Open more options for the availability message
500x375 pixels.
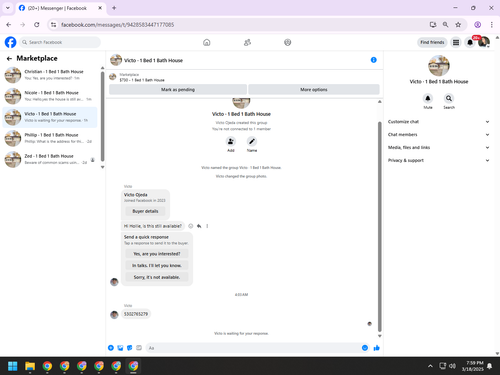pyautogui.click(x=207, y=226)
